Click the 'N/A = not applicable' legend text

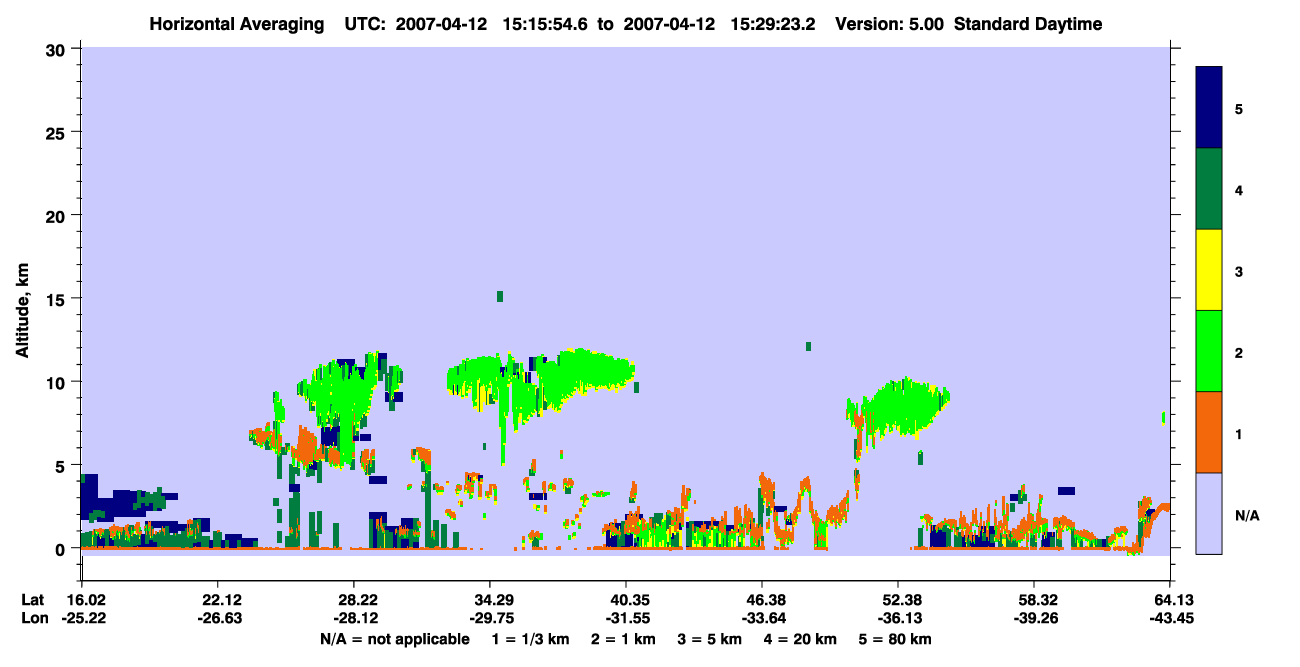click(394, 639)
